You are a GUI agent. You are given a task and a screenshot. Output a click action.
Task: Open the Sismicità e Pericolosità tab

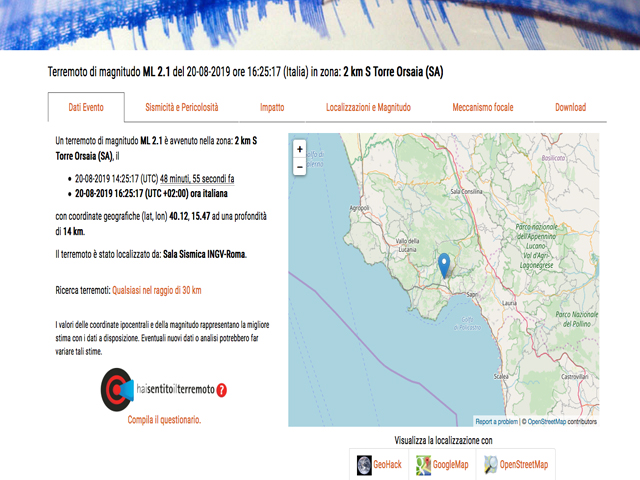tap(181, 107)
